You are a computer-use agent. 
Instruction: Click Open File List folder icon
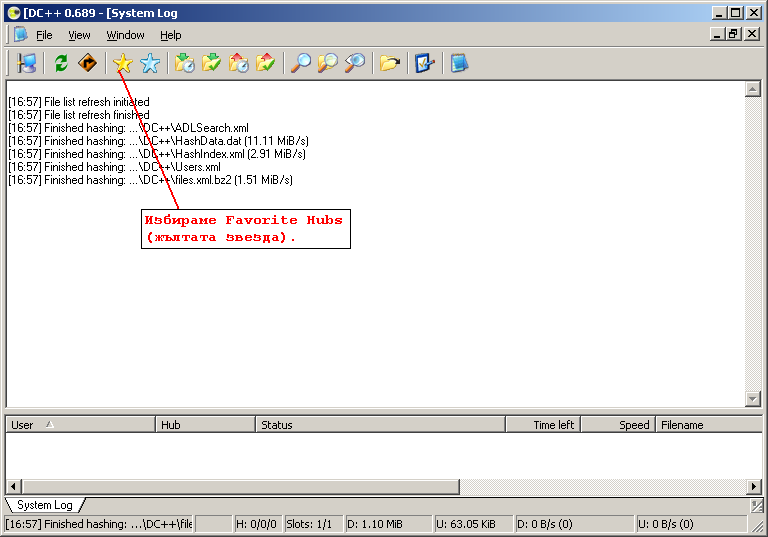390,63
